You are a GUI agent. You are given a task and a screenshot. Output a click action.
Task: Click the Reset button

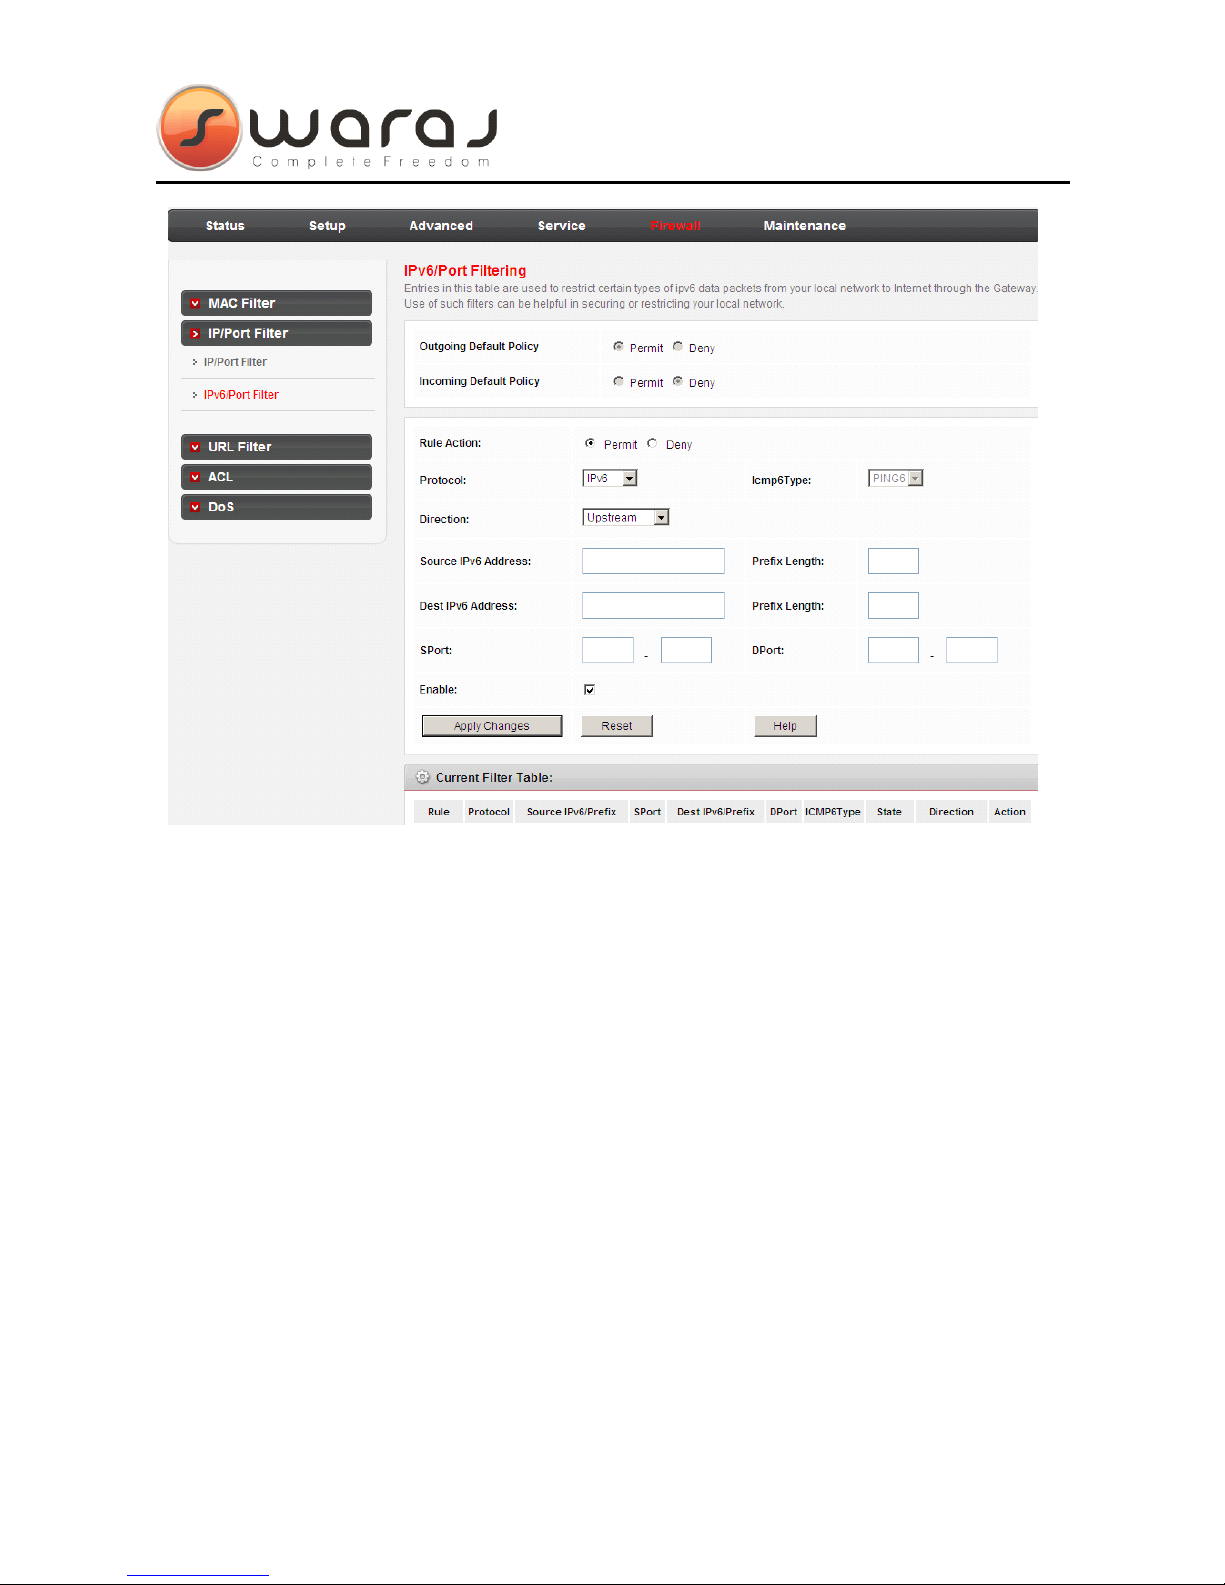pos(617,726)
